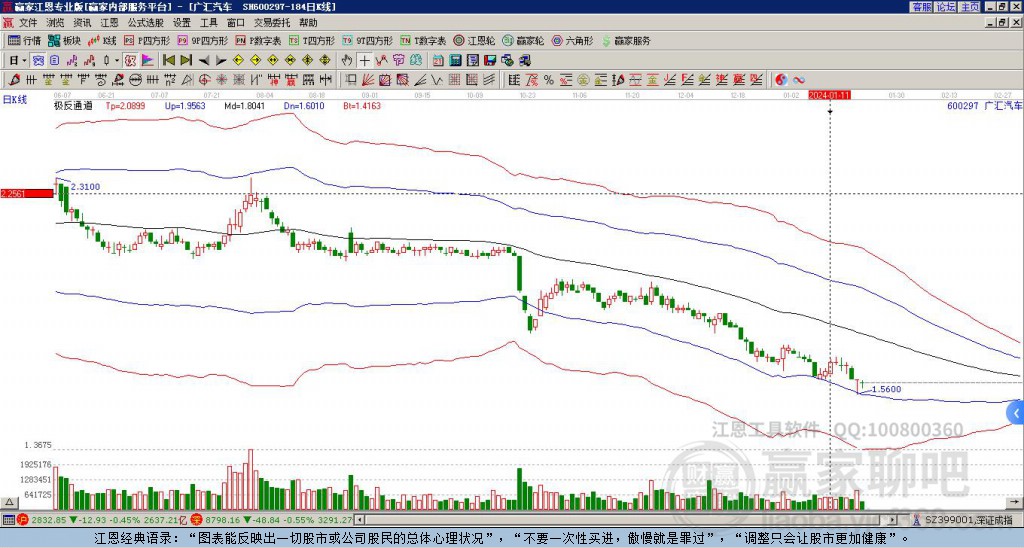
Task: Select the red fan lines tool
Action: pos(368,80)
